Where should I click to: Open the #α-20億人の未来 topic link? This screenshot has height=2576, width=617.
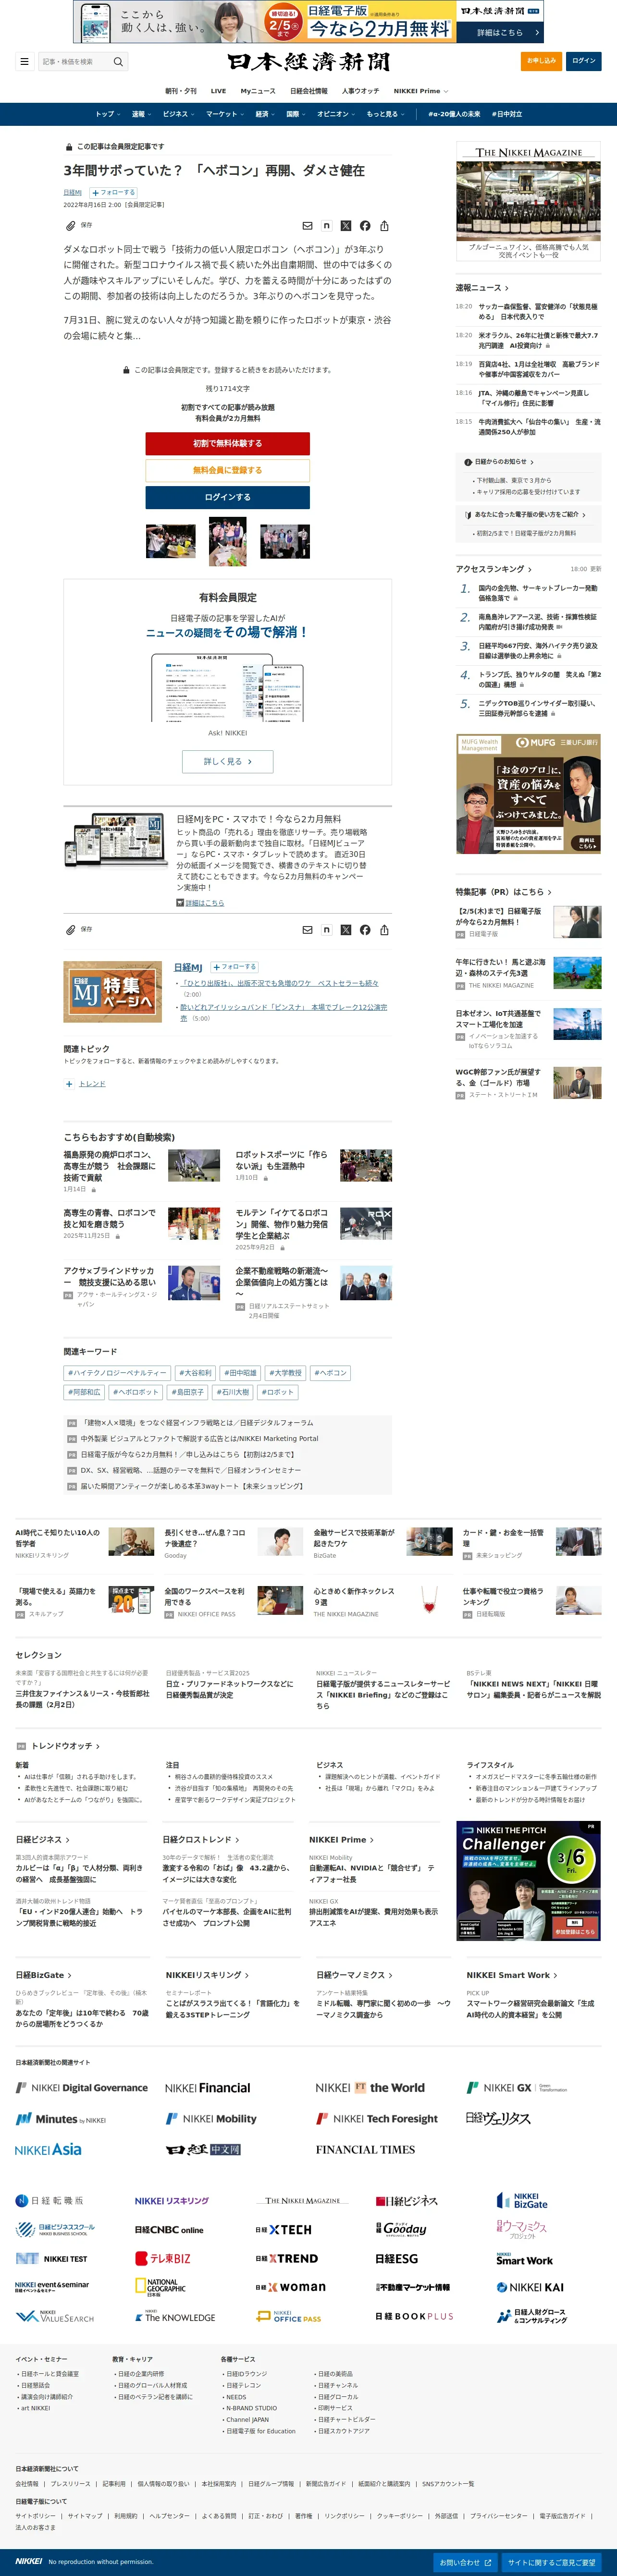(454, 114)
